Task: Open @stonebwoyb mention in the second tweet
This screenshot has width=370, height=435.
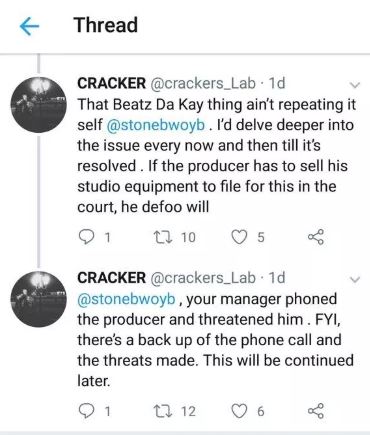Action: coord(126,299)
